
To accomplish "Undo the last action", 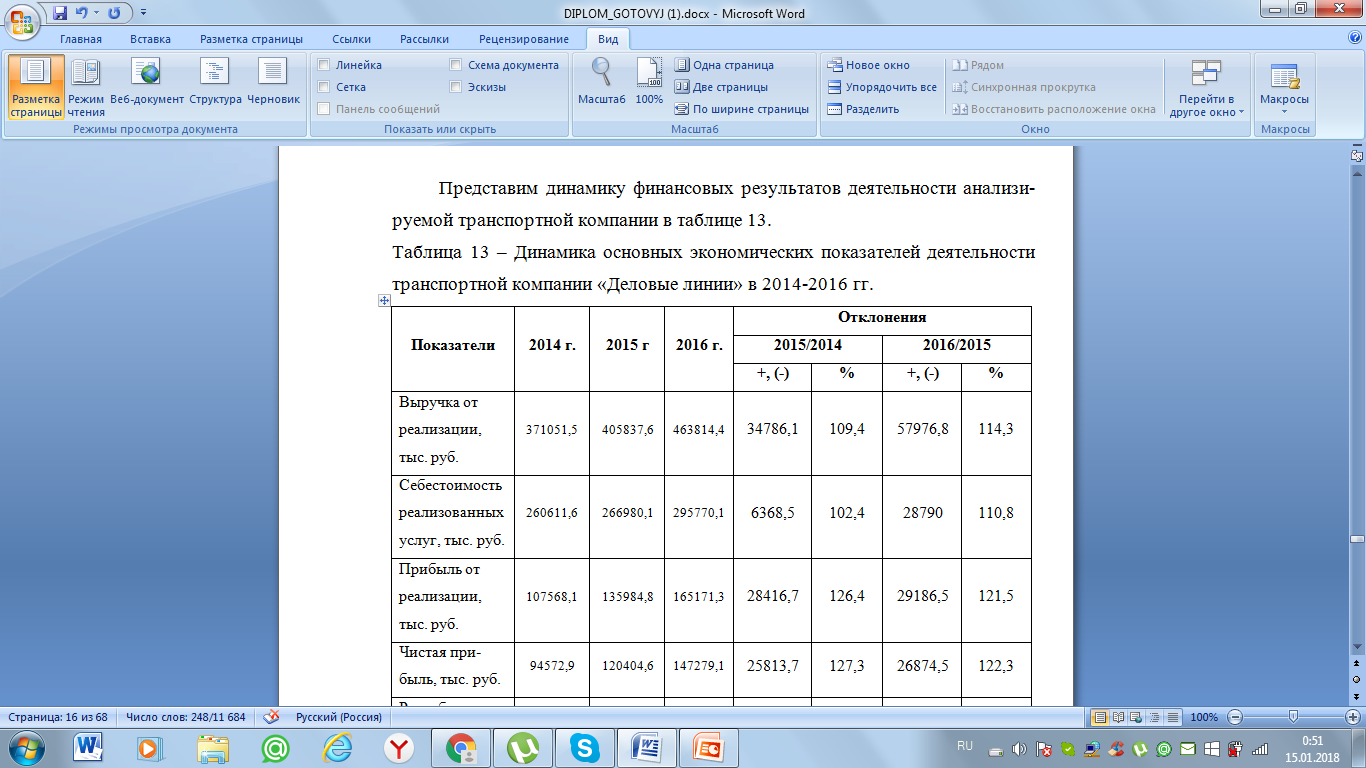I will (x=80, y=13).
